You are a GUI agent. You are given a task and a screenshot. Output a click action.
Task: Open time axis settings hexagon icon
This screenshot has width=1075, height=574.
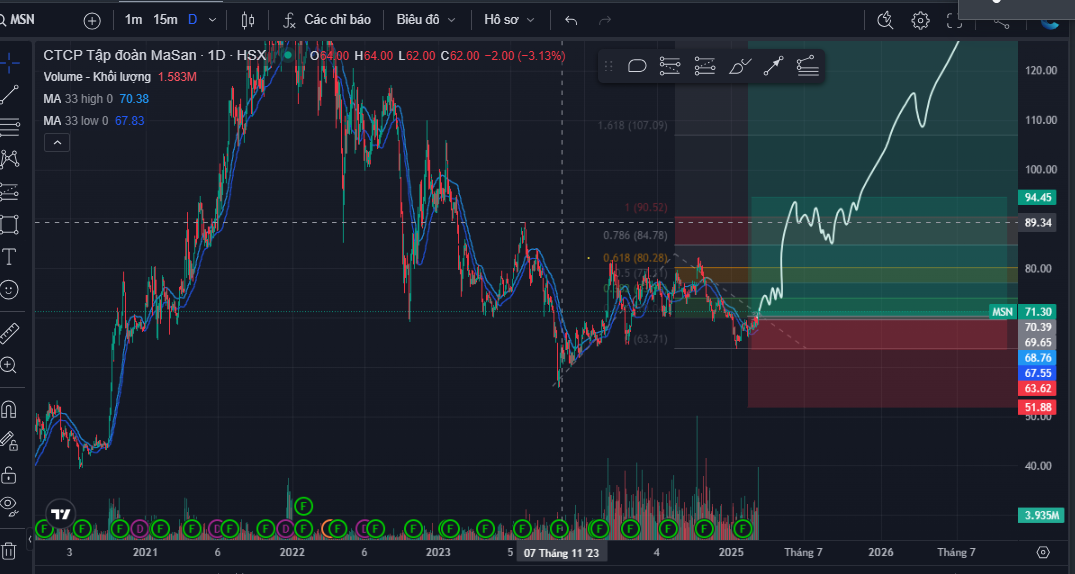(x=1043, y=552)
